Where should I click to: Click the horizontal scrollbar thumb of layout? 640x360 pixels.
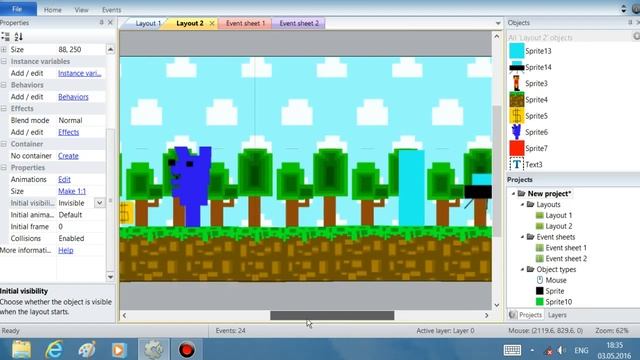332,316
